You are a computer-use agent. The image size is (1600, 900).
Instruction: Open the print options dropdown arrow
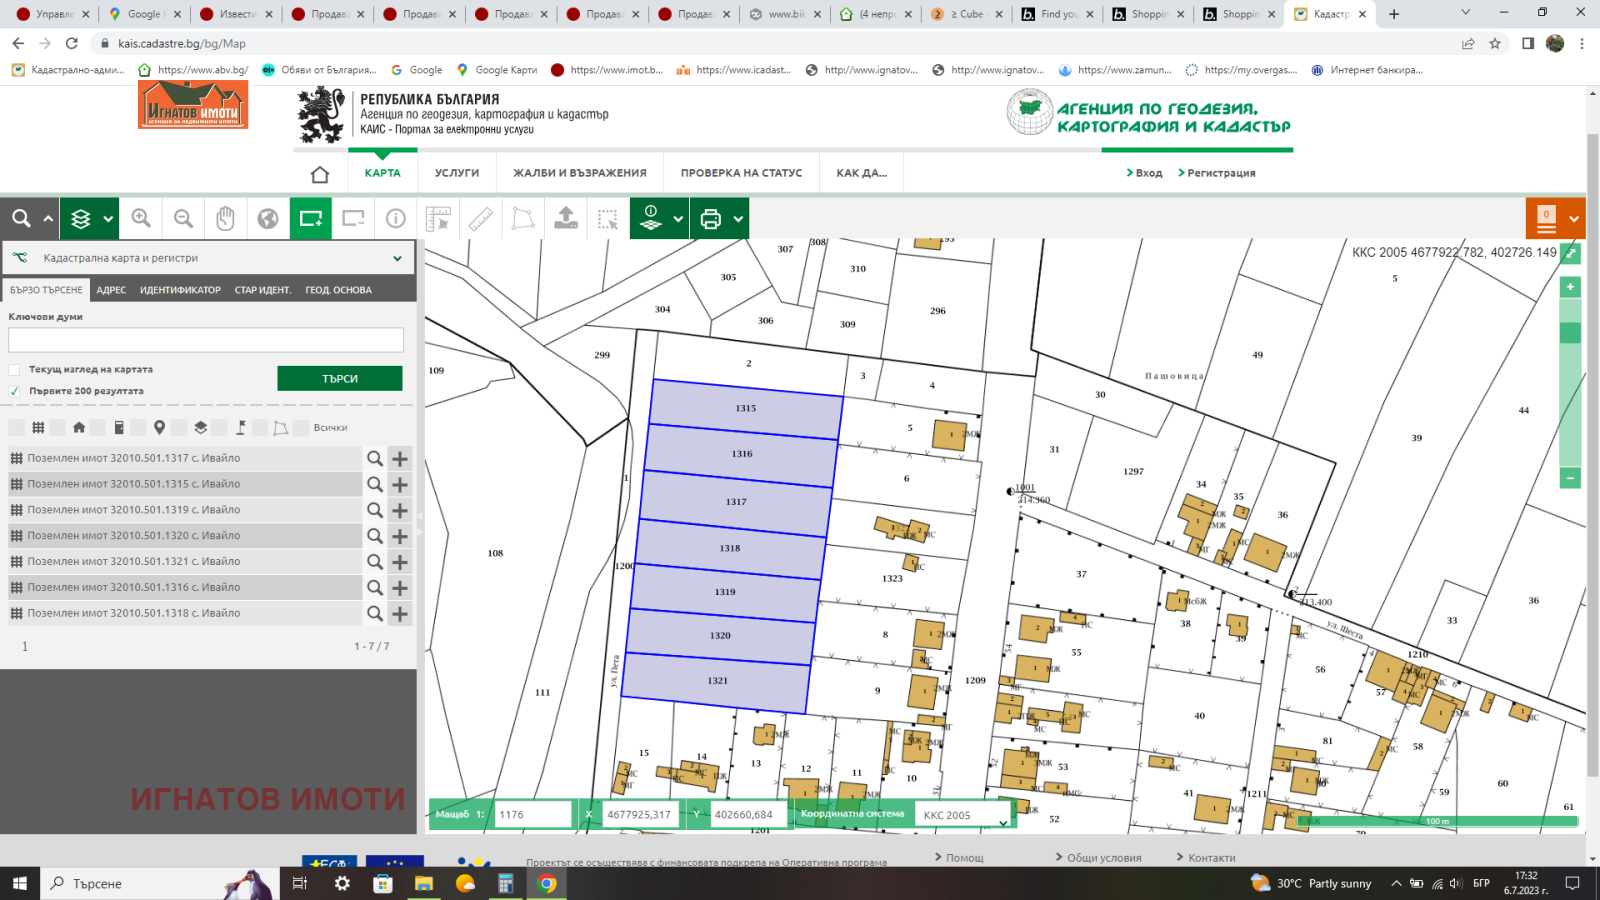point(739,219)
